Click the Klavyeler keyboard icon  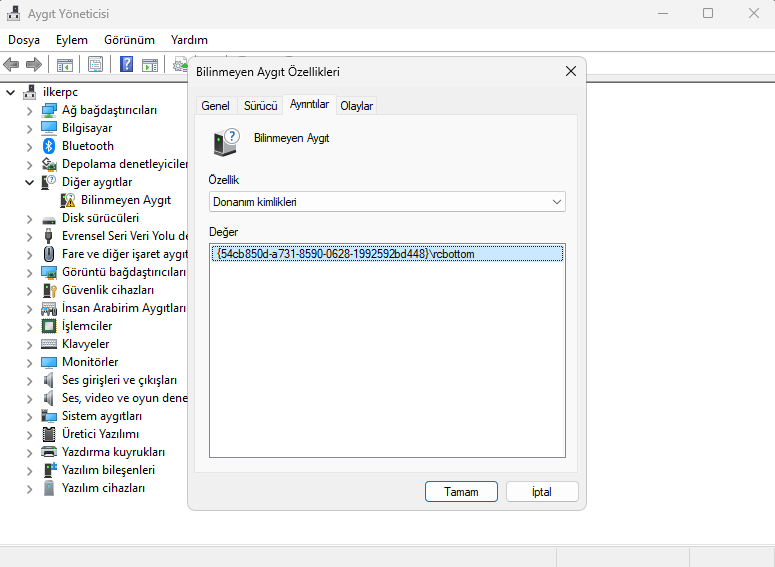49,344
